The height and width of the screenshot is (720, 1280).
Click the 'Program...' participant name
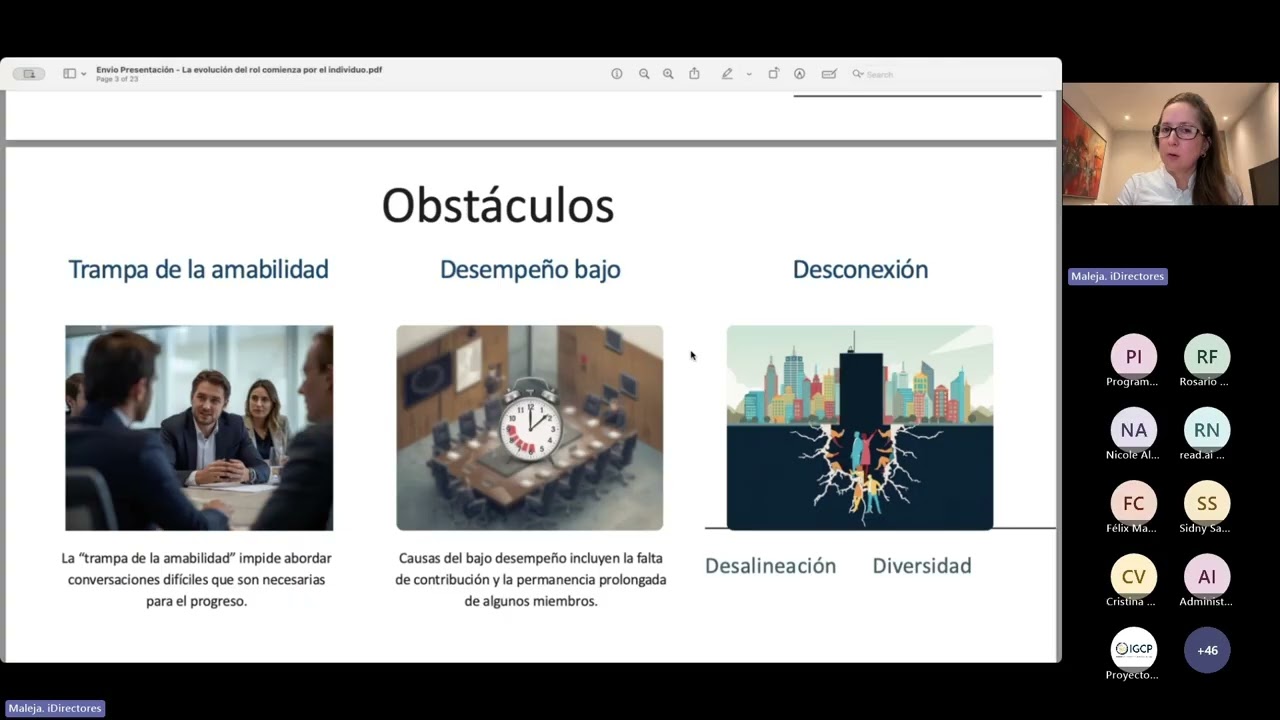point(1133,382)
